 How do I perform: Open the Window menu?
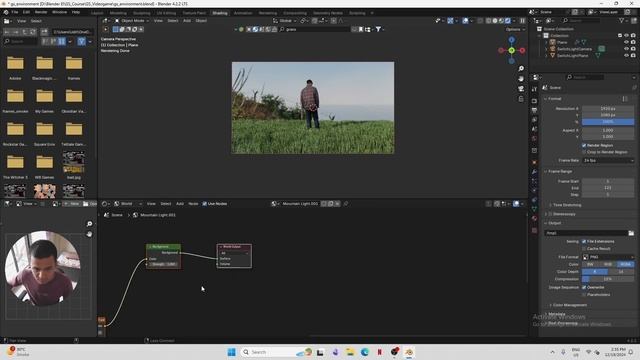point(60,12)
